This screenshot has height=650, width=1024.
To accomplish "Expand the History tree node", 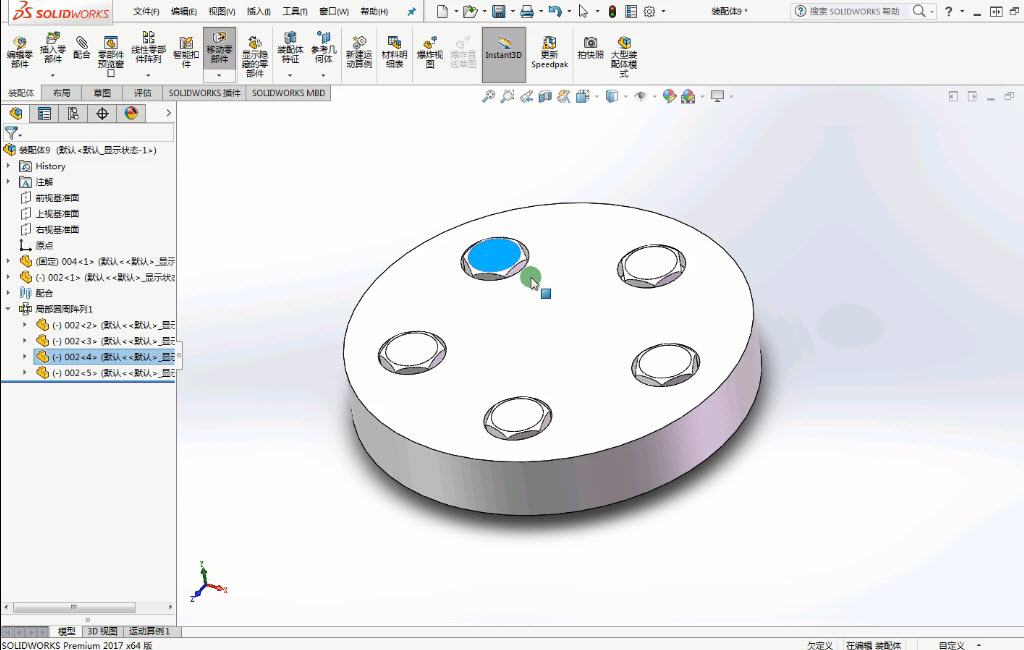I will (8, 166).
